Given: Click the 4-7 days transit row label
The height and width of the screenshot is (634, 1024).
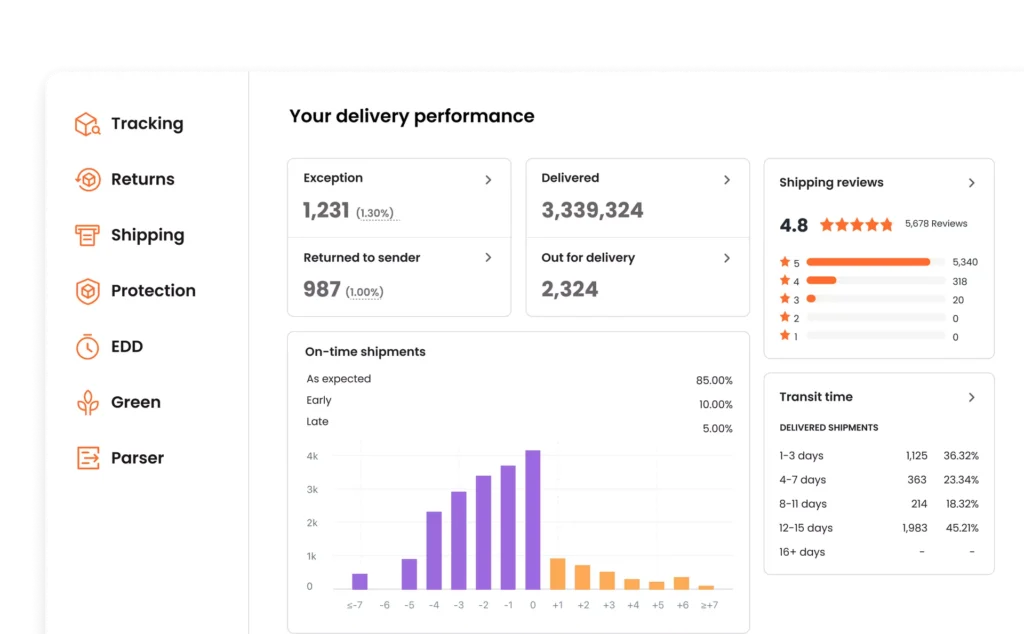Looking at the screenshot, I should pyautogui.click(x=803, y=480).
